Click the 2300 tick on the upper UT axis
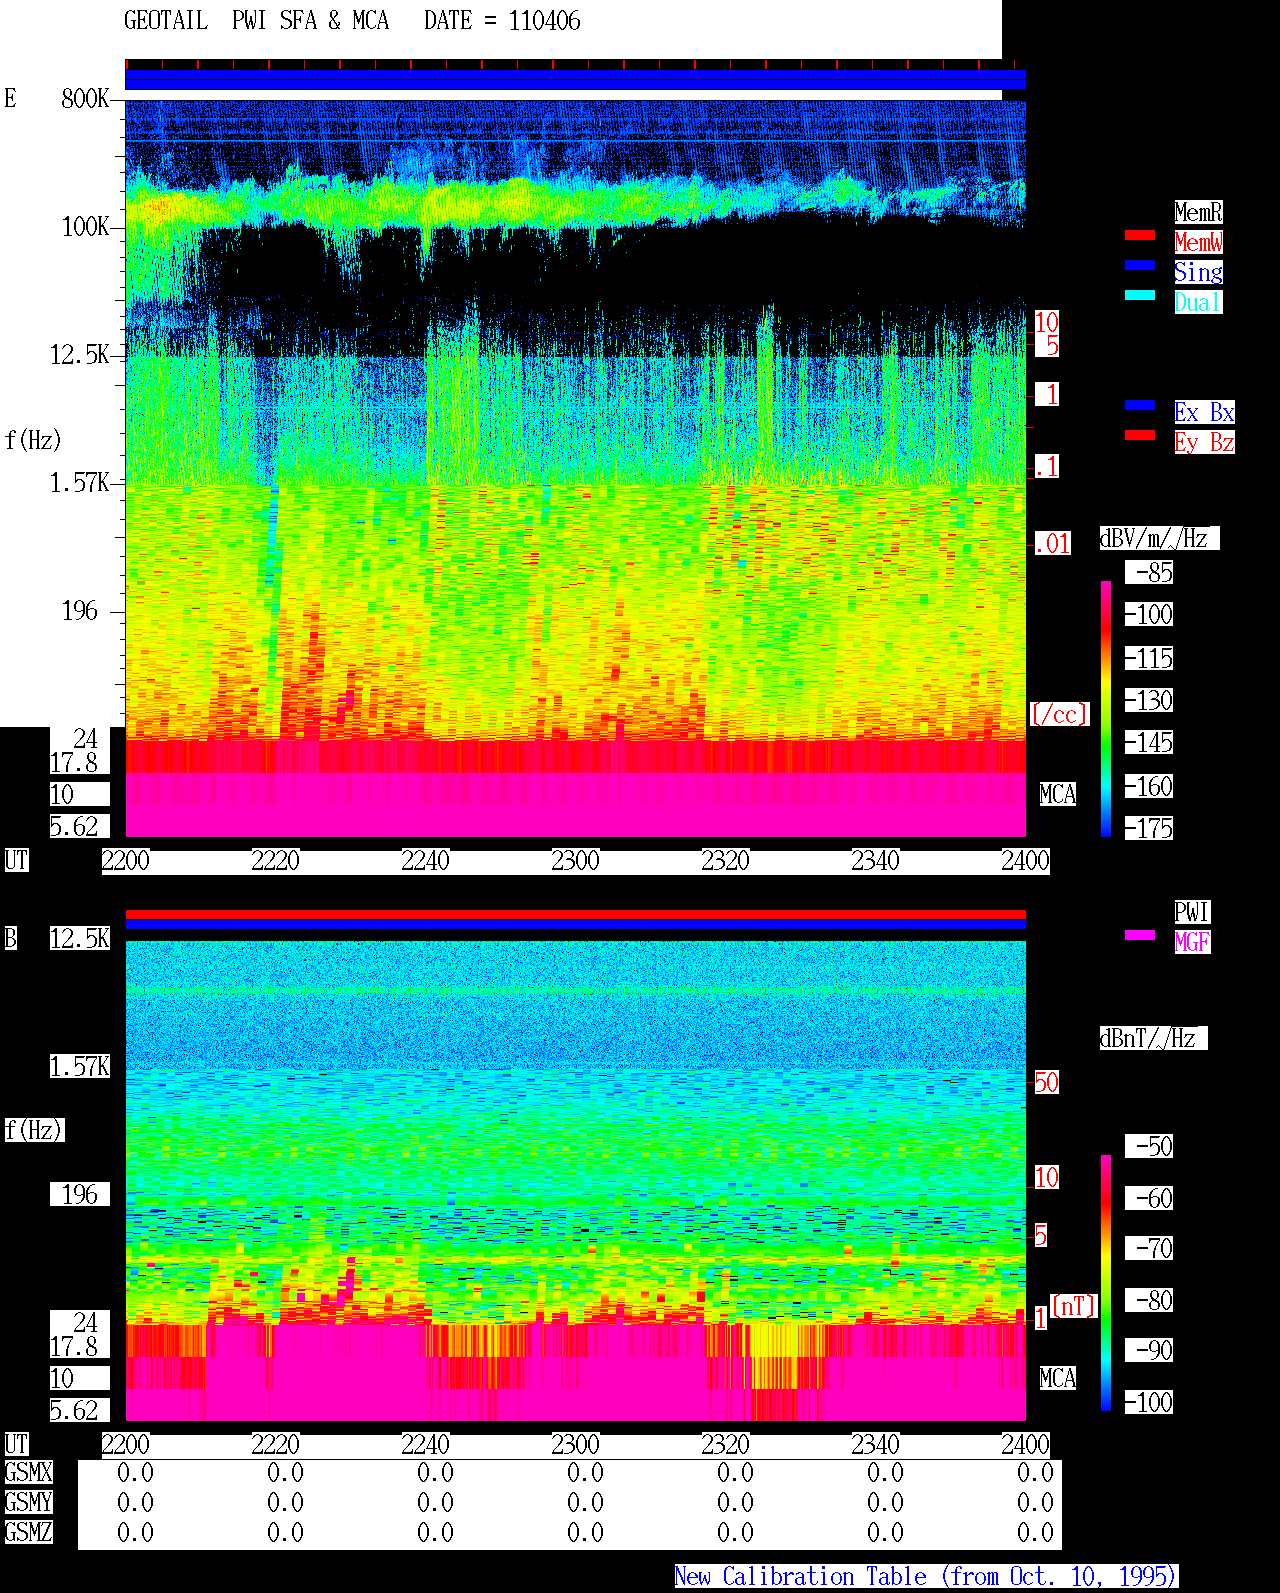Screen dimensions: 1280x1593 coord(575,861)
